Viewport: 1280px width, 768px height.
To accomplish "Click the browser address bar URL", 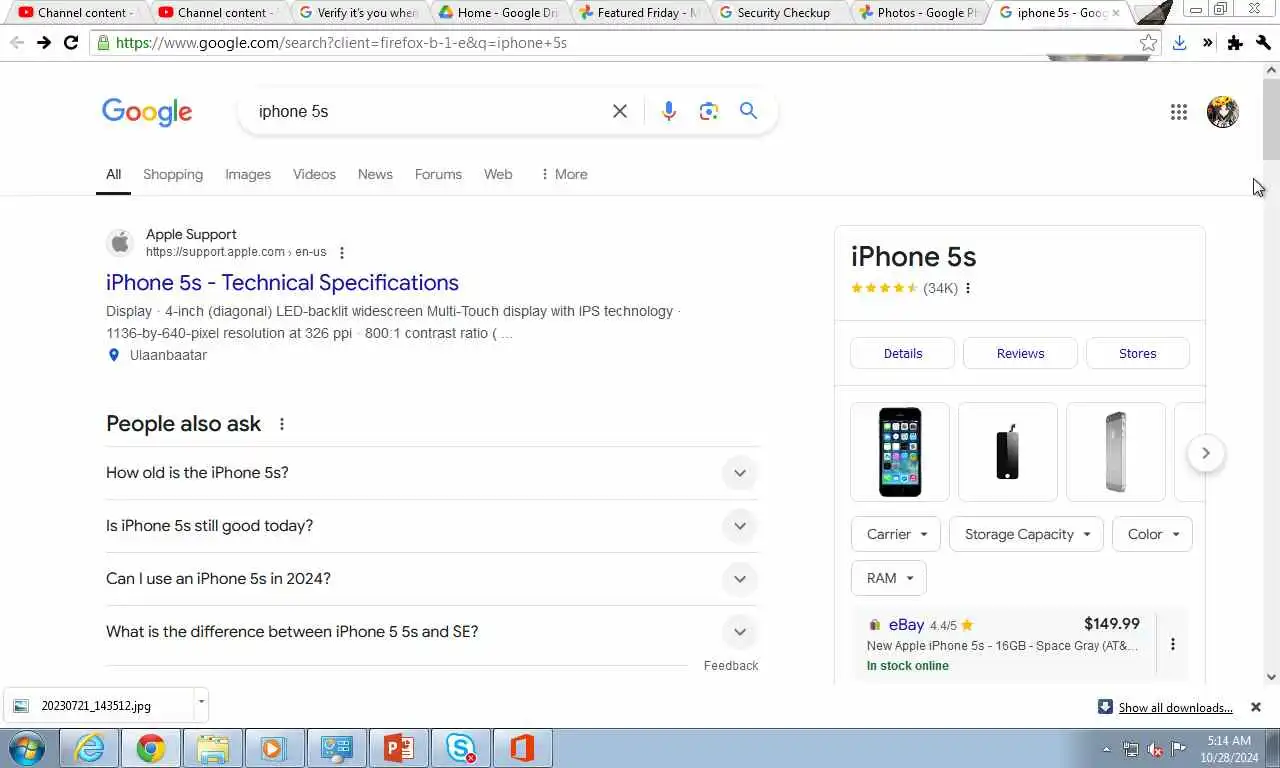I will tap(341, 43).
